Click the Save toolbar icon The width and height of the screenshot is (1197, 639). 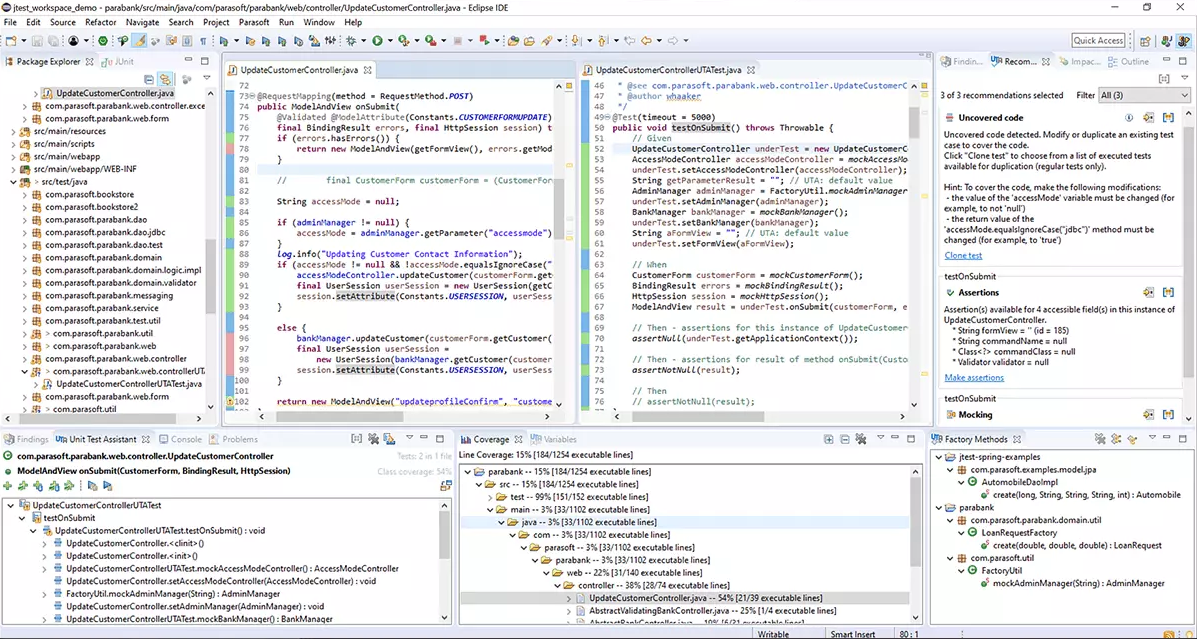[x=37, y=40]
